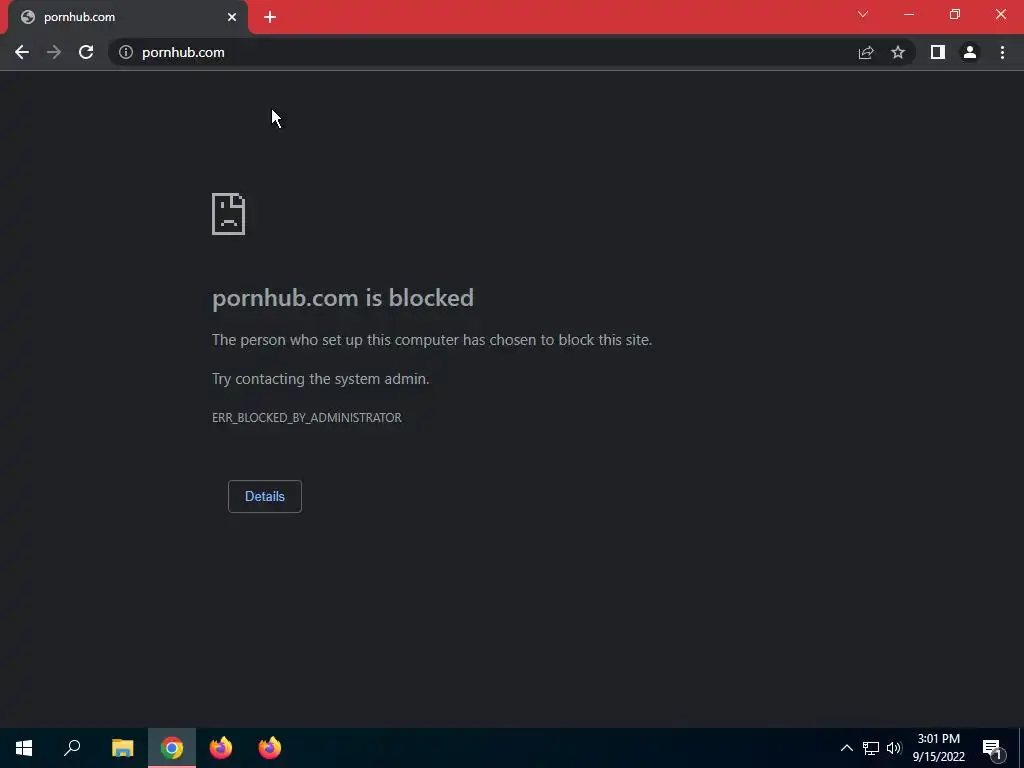Open the second Firefox taskbar icon

point(270,748)
